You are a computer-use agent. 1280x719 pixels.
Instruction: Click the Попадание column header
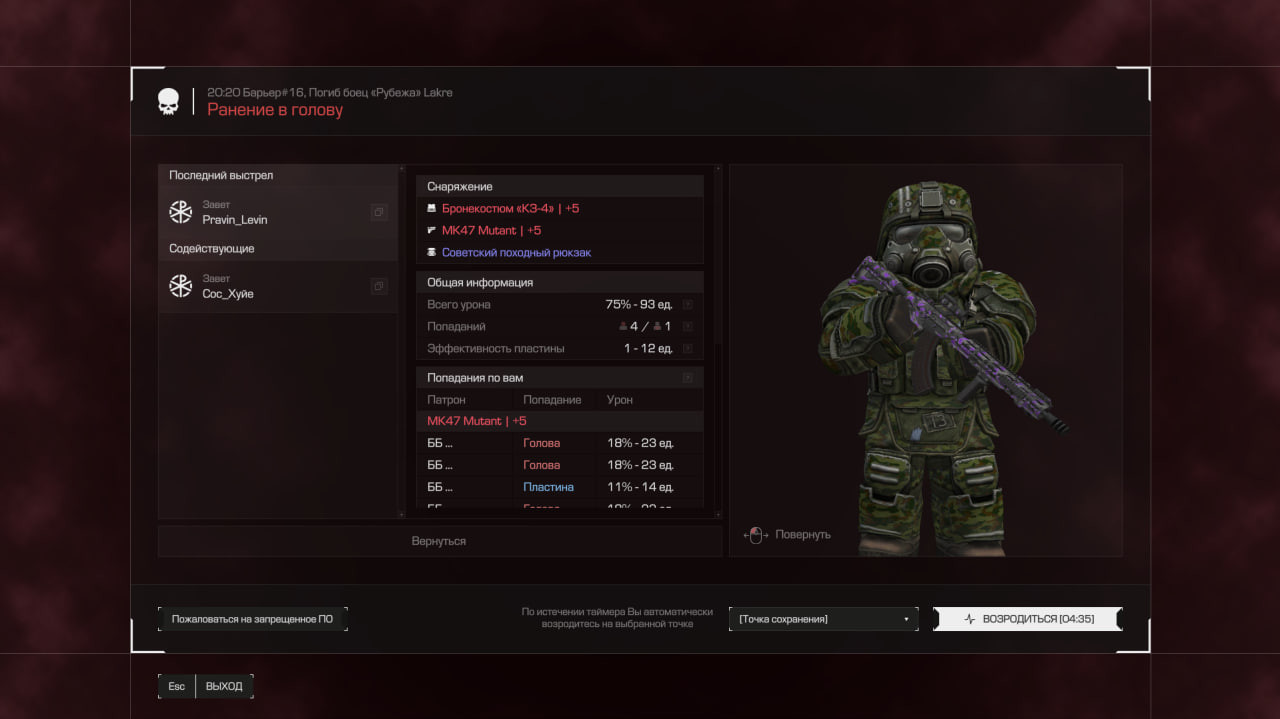coord(552,400)
